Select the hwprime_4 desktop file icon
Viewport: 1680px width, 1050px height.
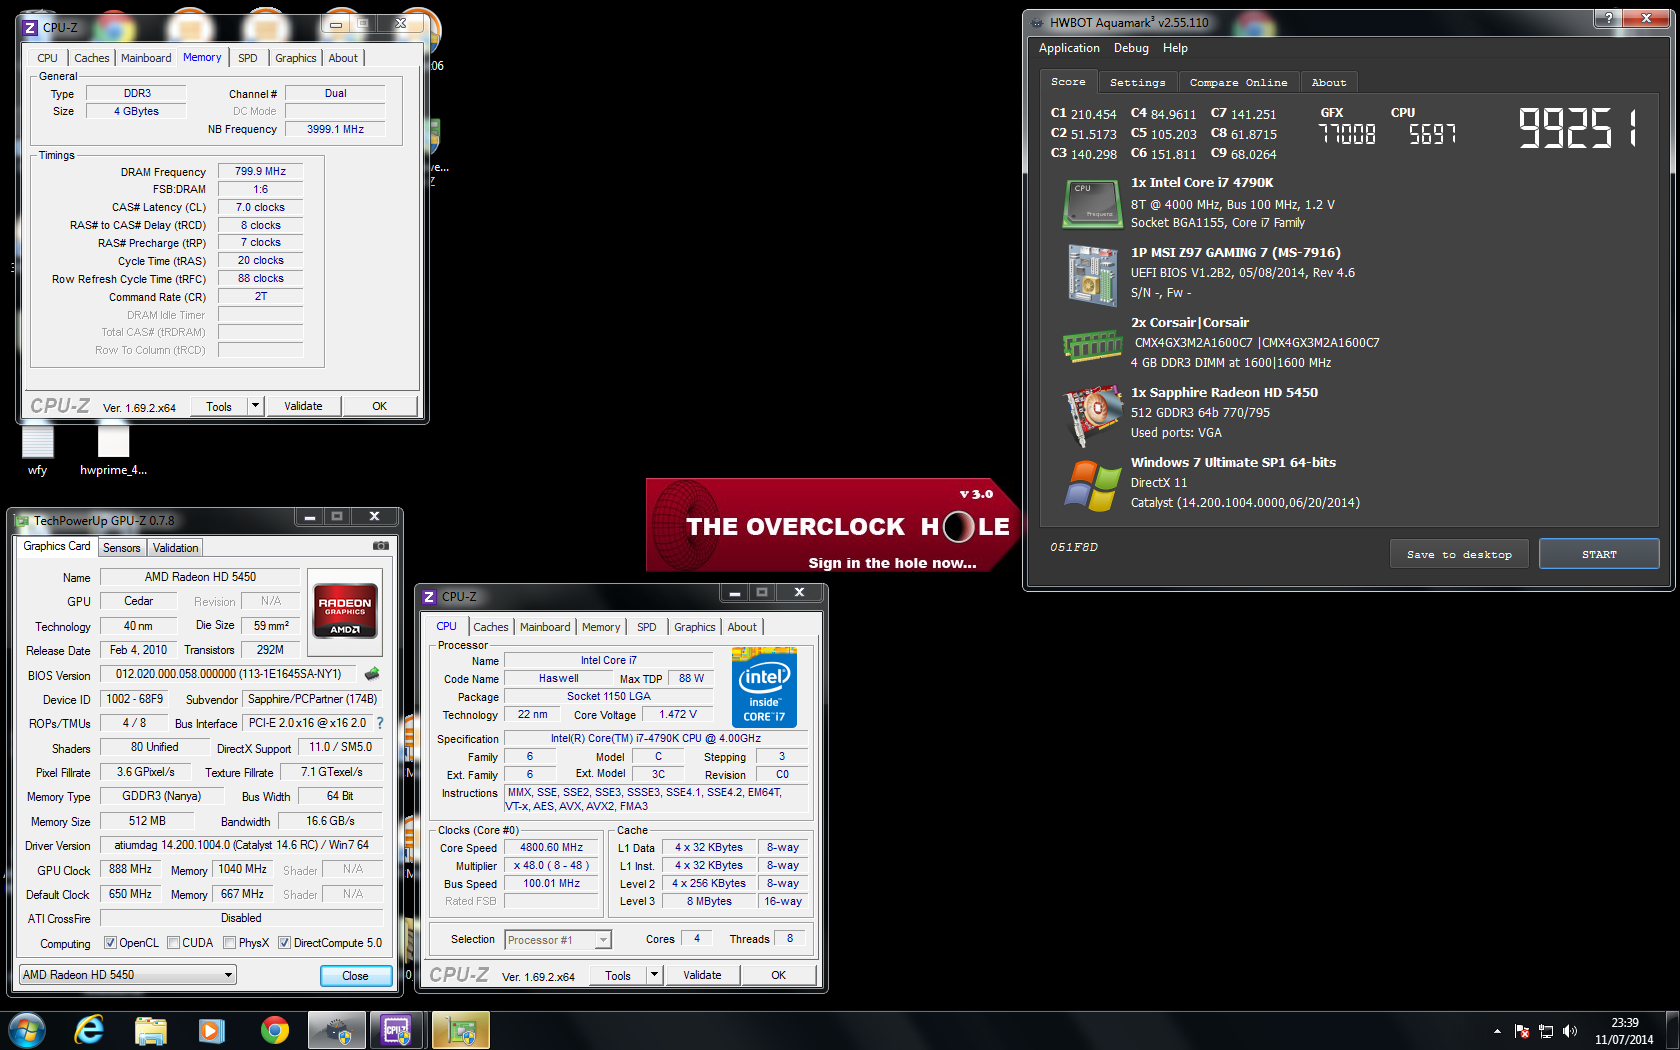[x=113, y=451]
